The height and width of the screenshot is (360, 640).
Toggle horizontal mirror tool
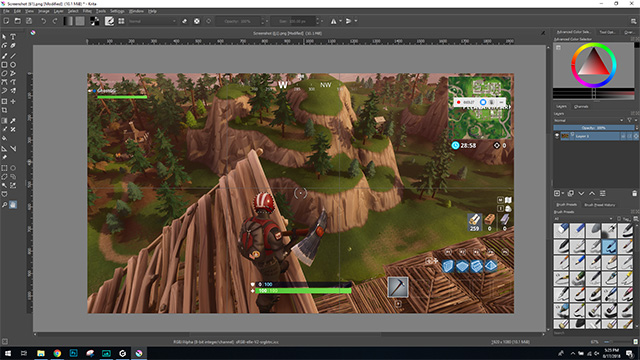click(333, 21)
